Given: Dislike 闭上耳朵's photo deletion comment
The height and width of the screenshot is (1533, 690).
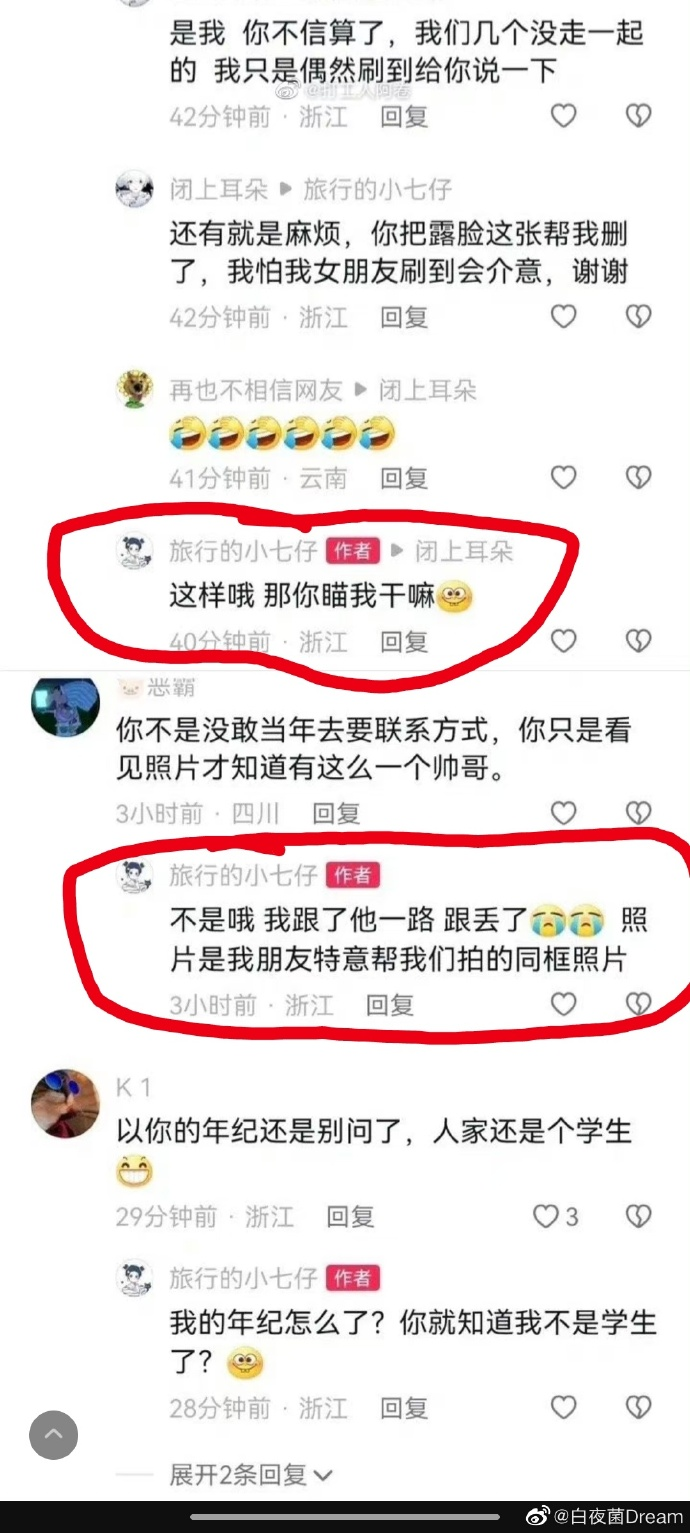Looking at the screenshot, I should [638, 317].
